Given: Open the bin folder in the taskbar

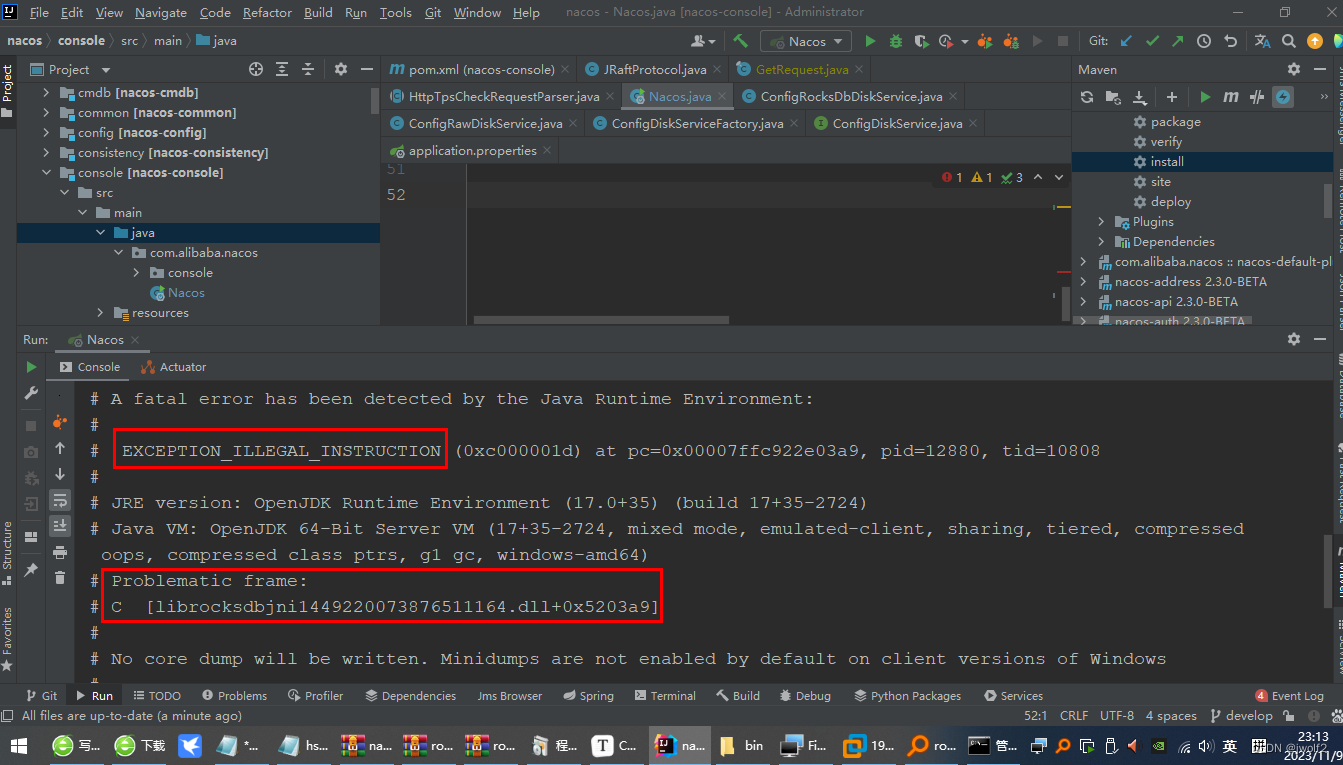Looking at the screenshot, I should (x=741, y=745).
